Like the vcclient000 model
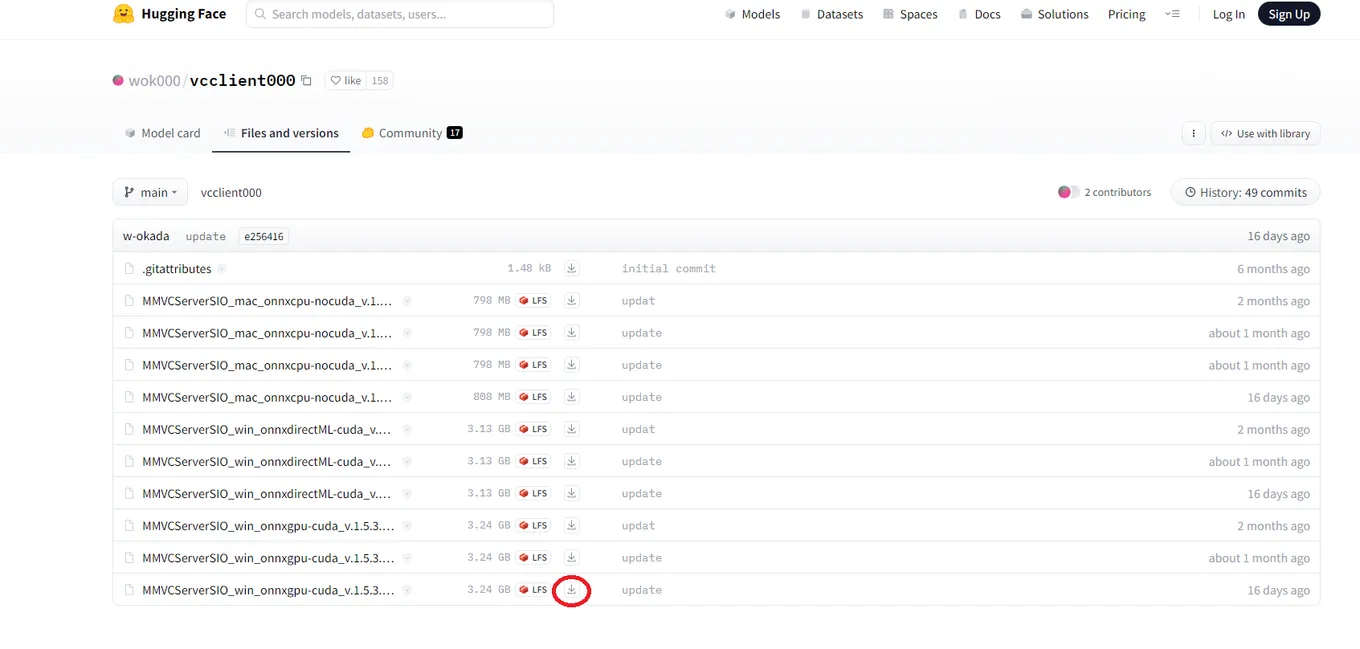 coord(346,81)
